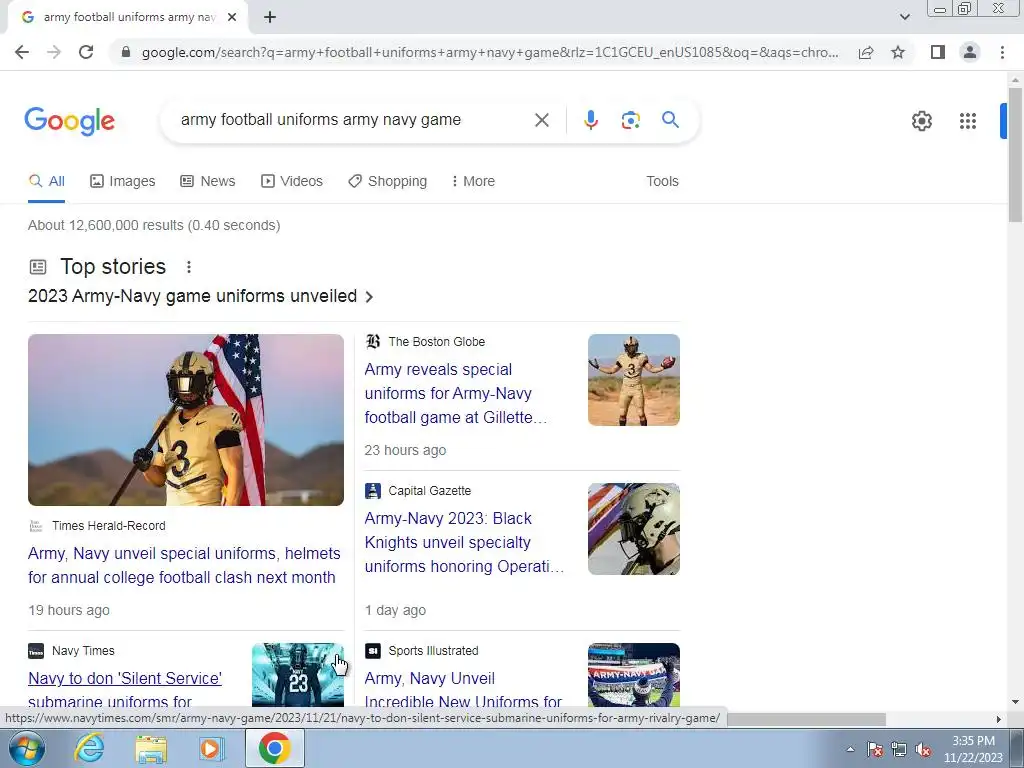Click the blue search magnifier button
The height and width of the screenshot is (768, 1024).
[x=670, y=120]
